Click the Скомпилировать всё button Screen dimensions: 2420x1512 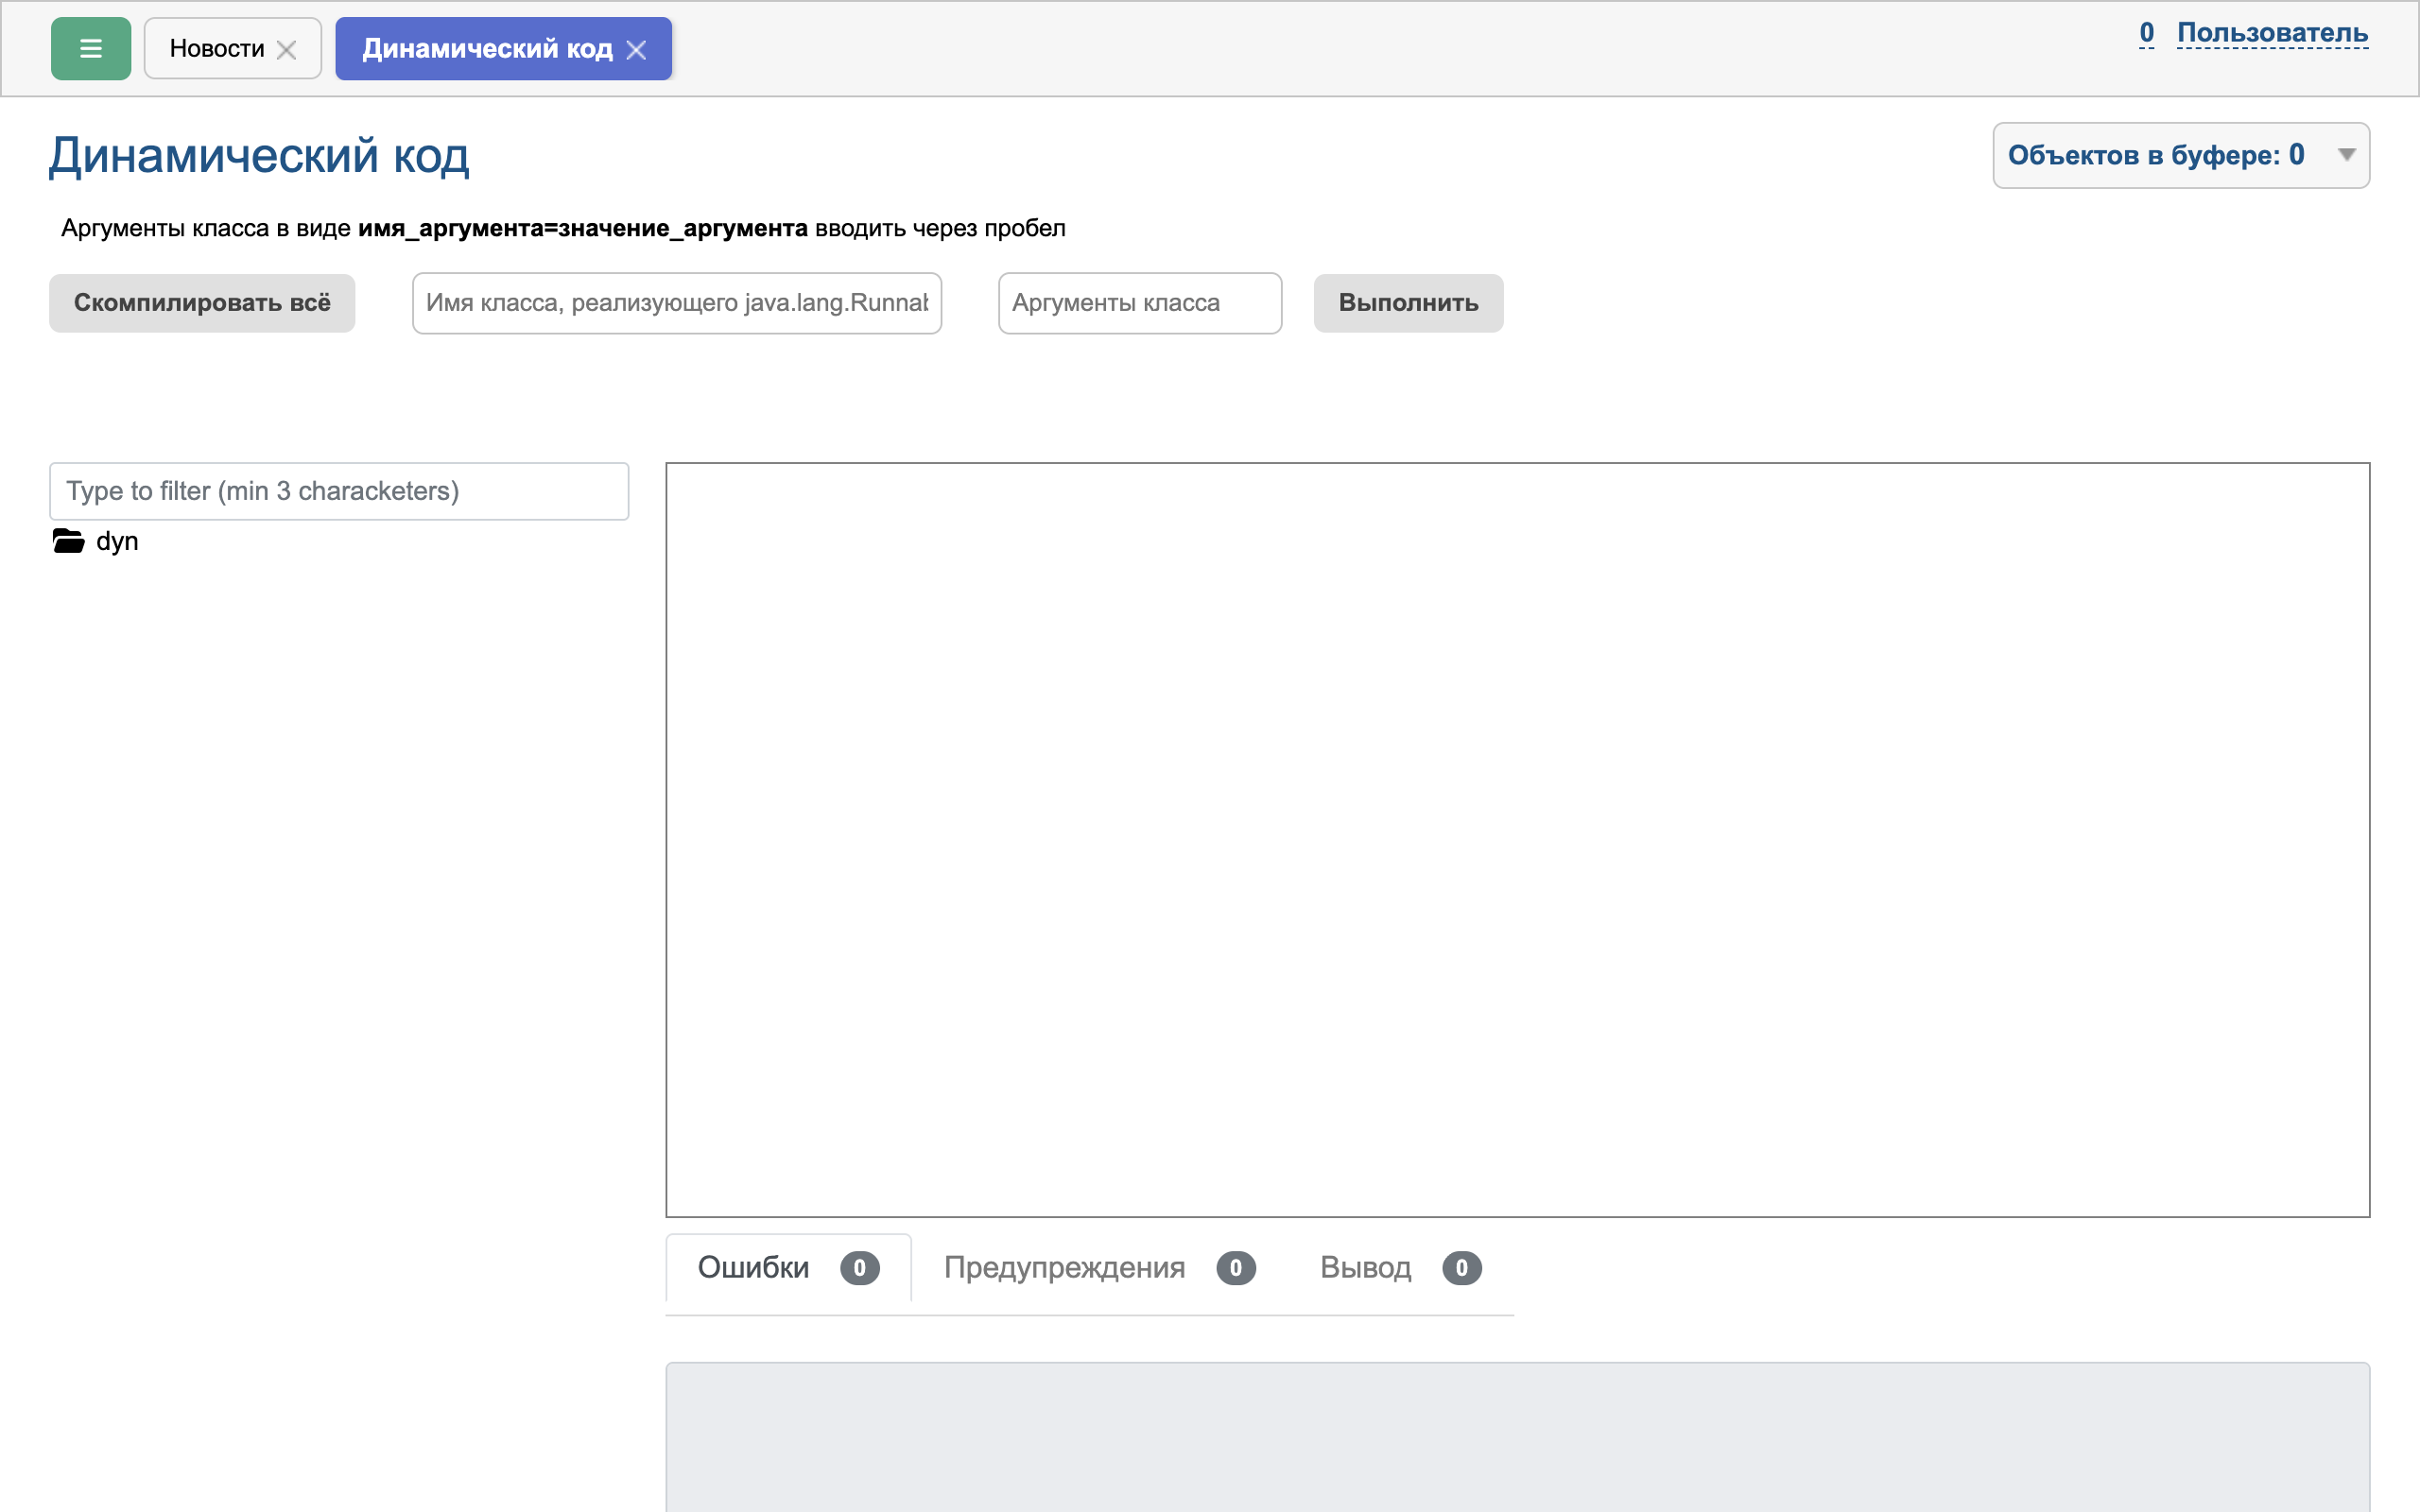(x=202, y=303)
